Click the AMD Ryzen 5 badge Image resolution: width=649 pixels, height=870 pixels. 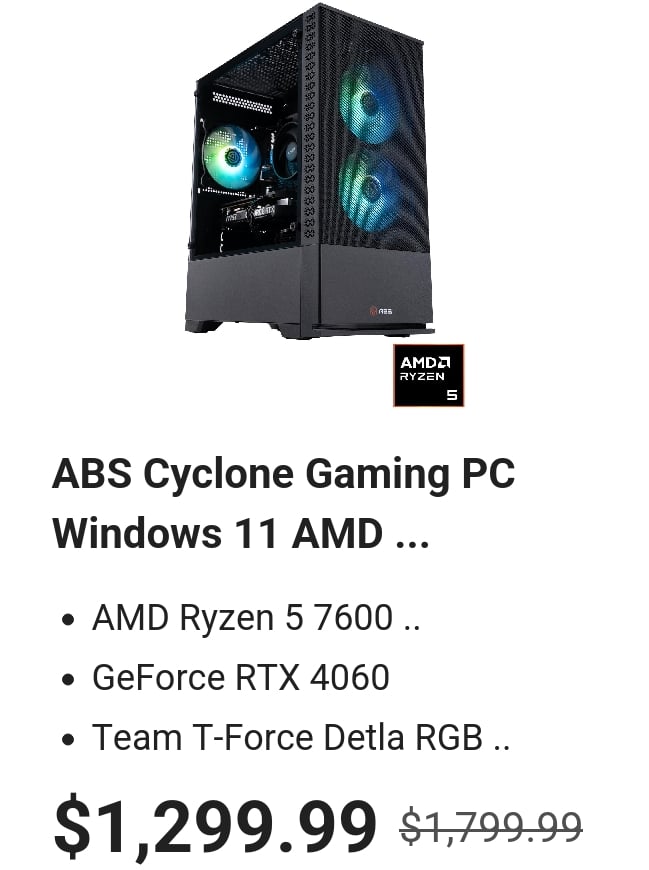tap(428, 376)
